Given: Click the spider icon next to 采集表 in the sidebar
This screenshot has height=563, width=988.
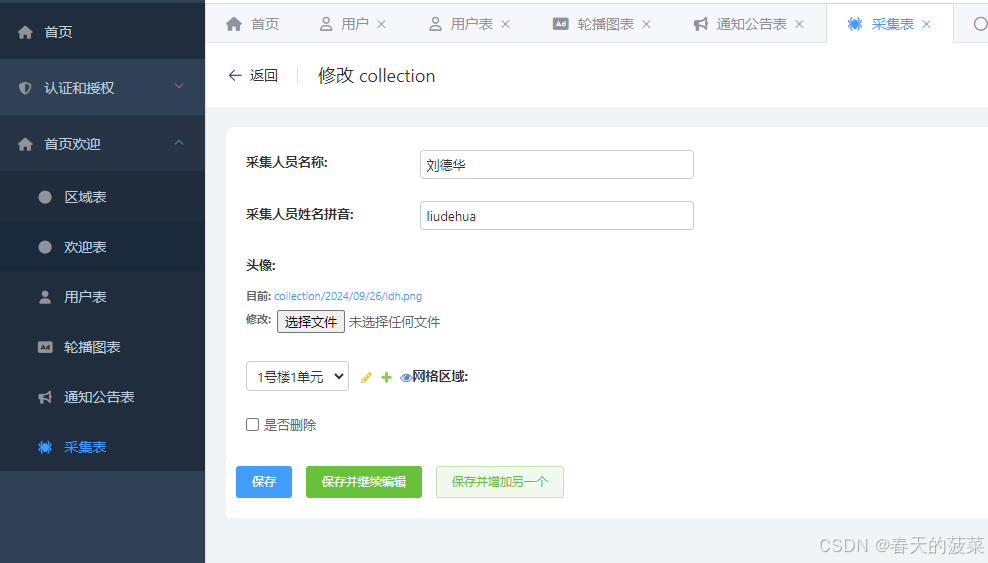Looking at the screenshot, I should coord(45,447).
